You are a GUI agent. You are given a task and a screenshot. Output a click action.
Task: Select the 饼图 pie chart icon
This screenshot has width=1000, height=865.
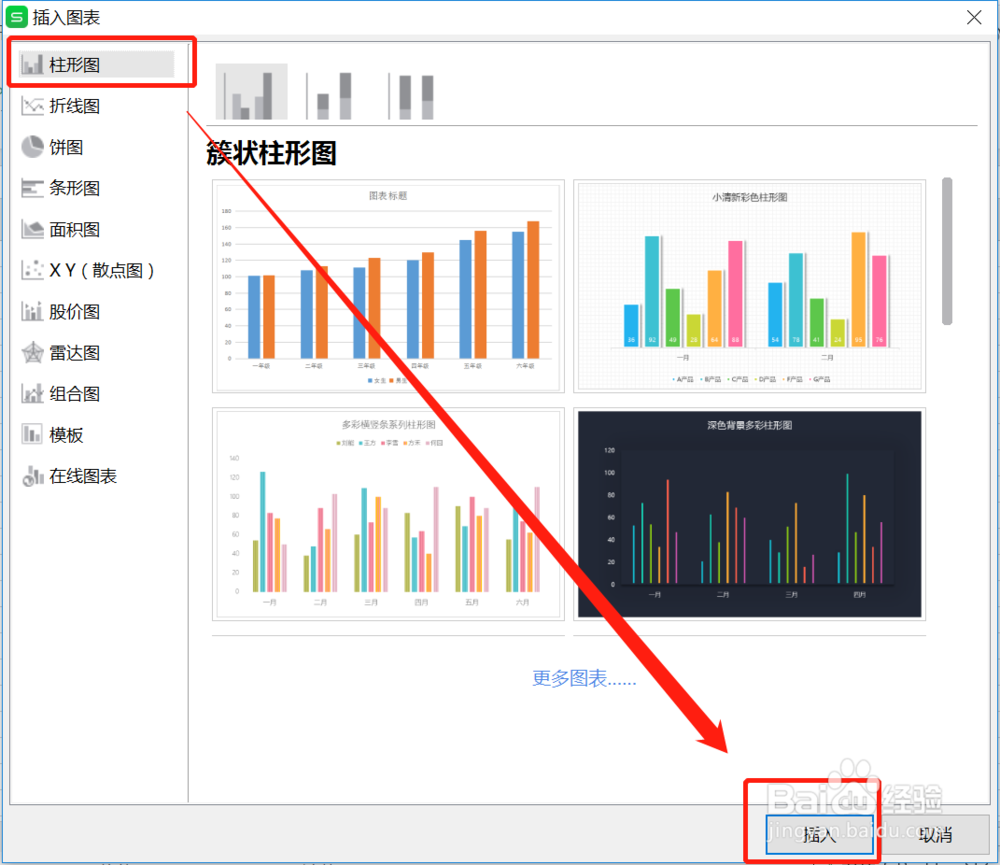point(32,147)
